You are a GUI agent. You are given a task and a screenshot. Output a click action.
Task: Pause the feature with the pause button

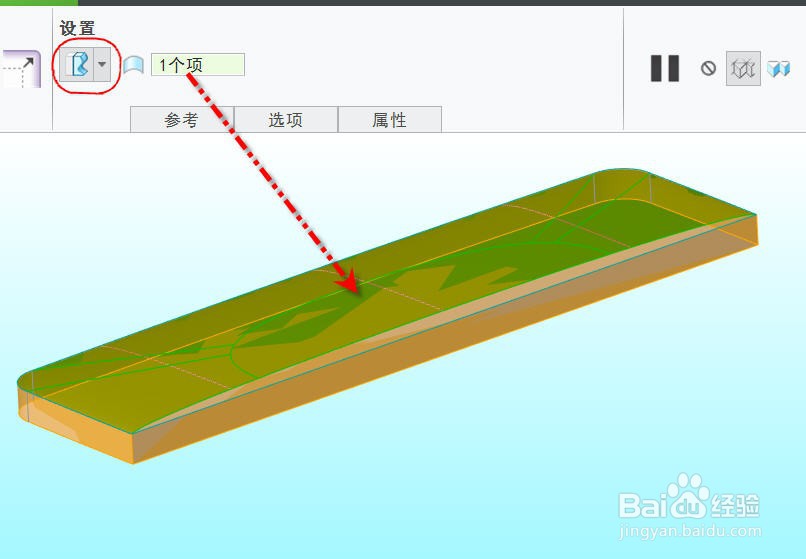[x=665, y=68]
